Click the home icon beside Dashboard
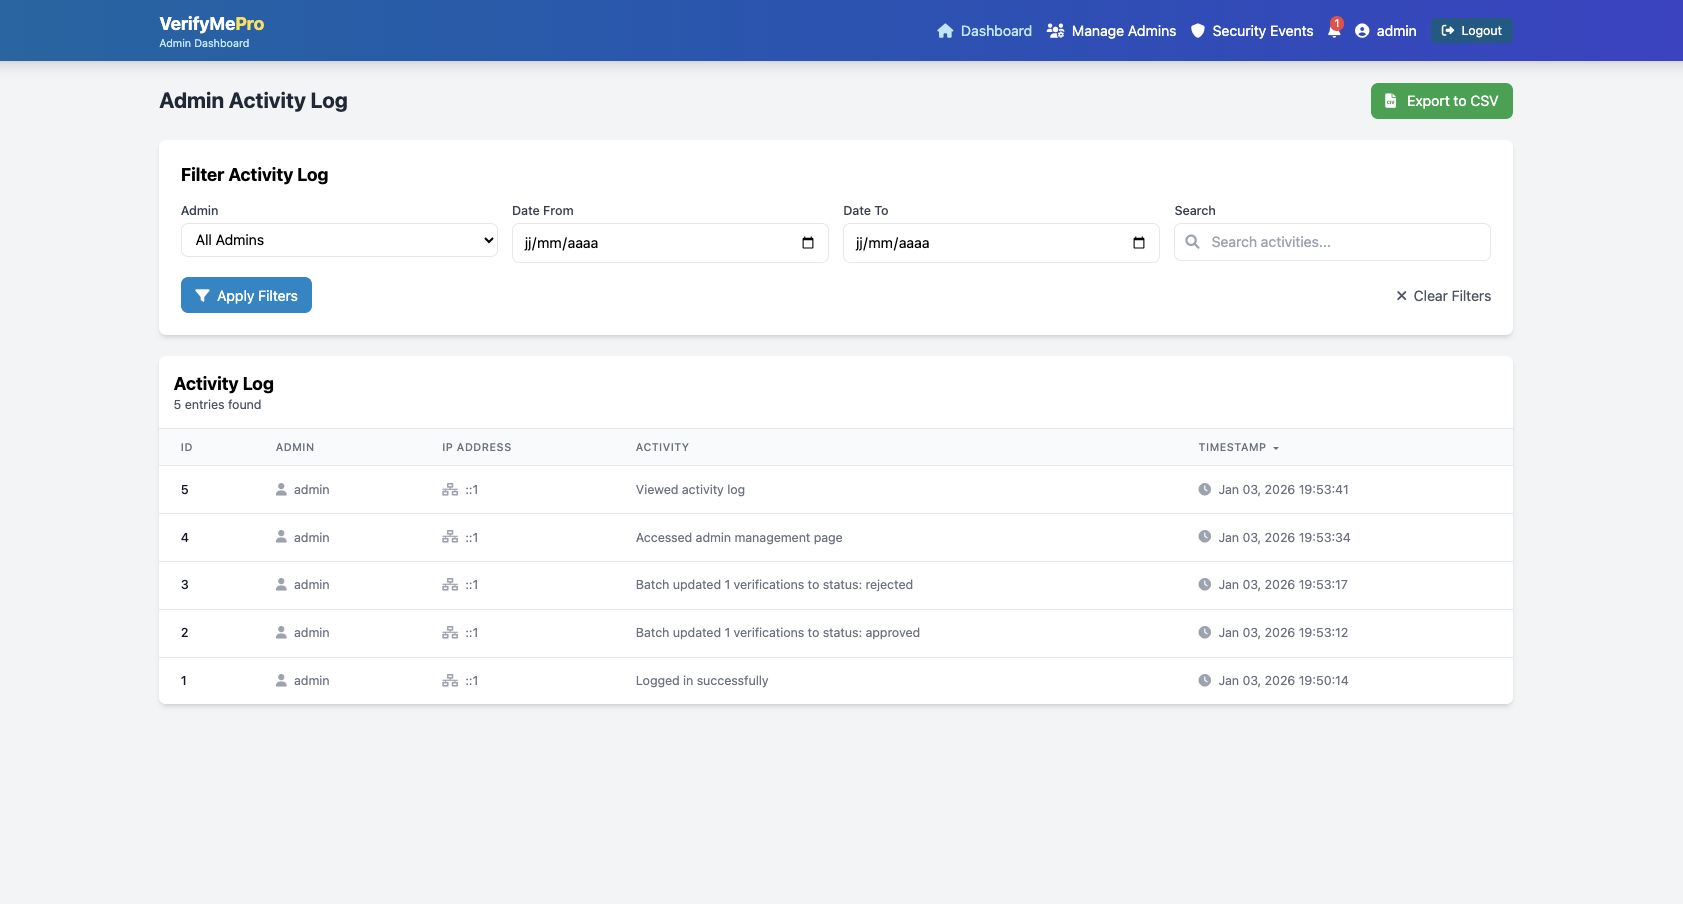The image size is (1683, 904). point(945,31)
